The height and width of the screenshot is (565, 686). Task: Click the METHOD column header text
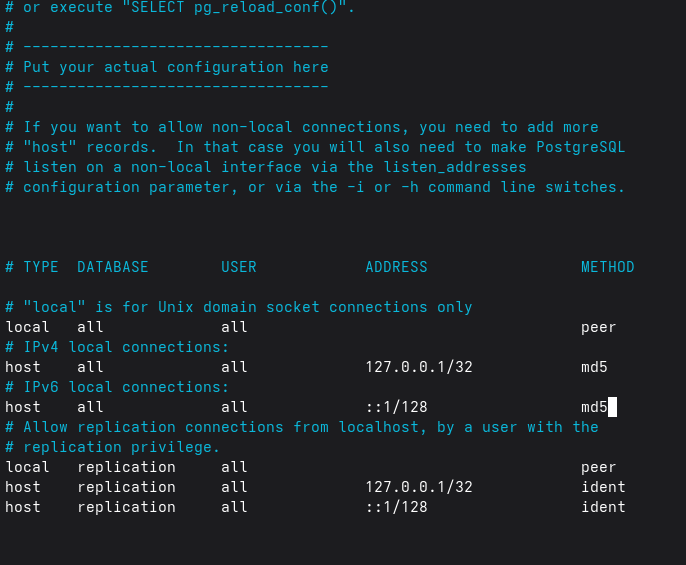tap(607, 267)
